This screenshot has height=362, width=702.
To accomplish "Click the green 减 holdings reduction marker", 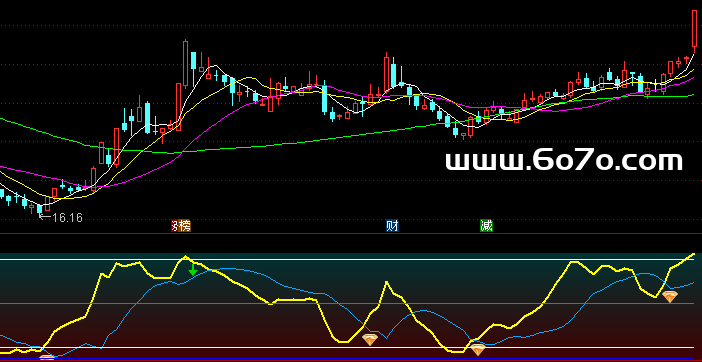I will pyautogui.click(x=486, y=226).
